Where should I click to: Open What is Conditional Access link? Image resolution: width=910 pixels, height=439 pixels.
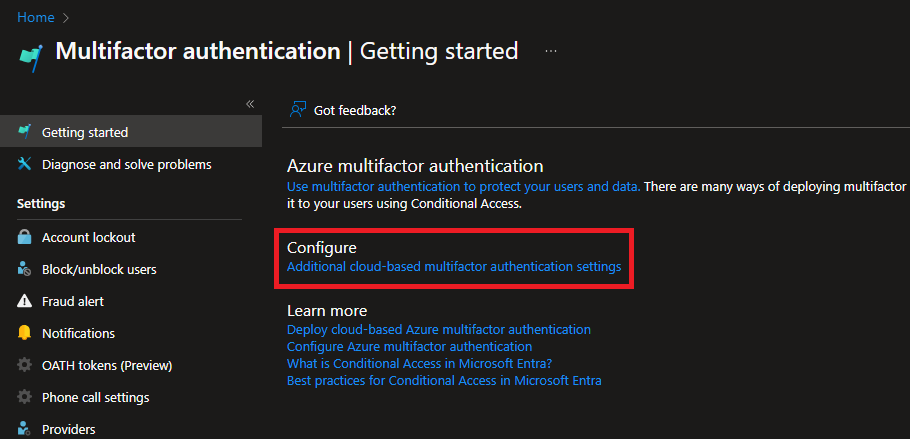click(x=420, y=364)
